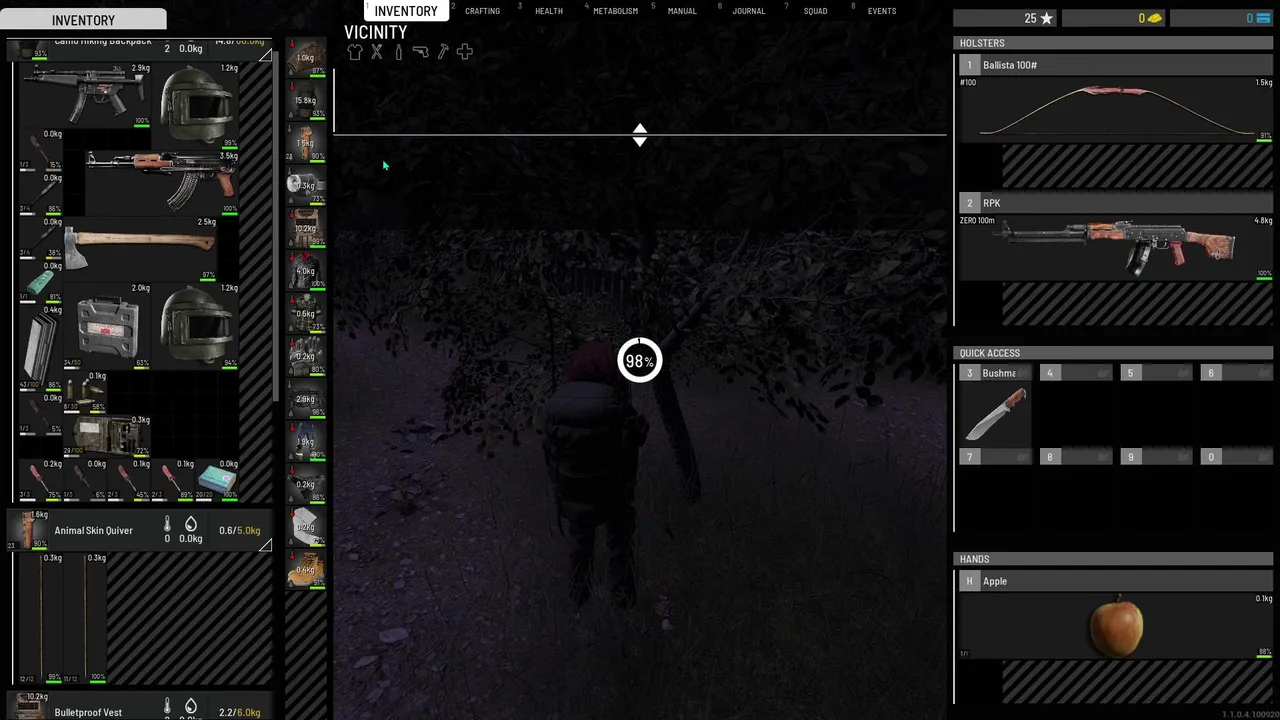
Task: Select the AK rifle with folding stock
Action: [163, 181]
